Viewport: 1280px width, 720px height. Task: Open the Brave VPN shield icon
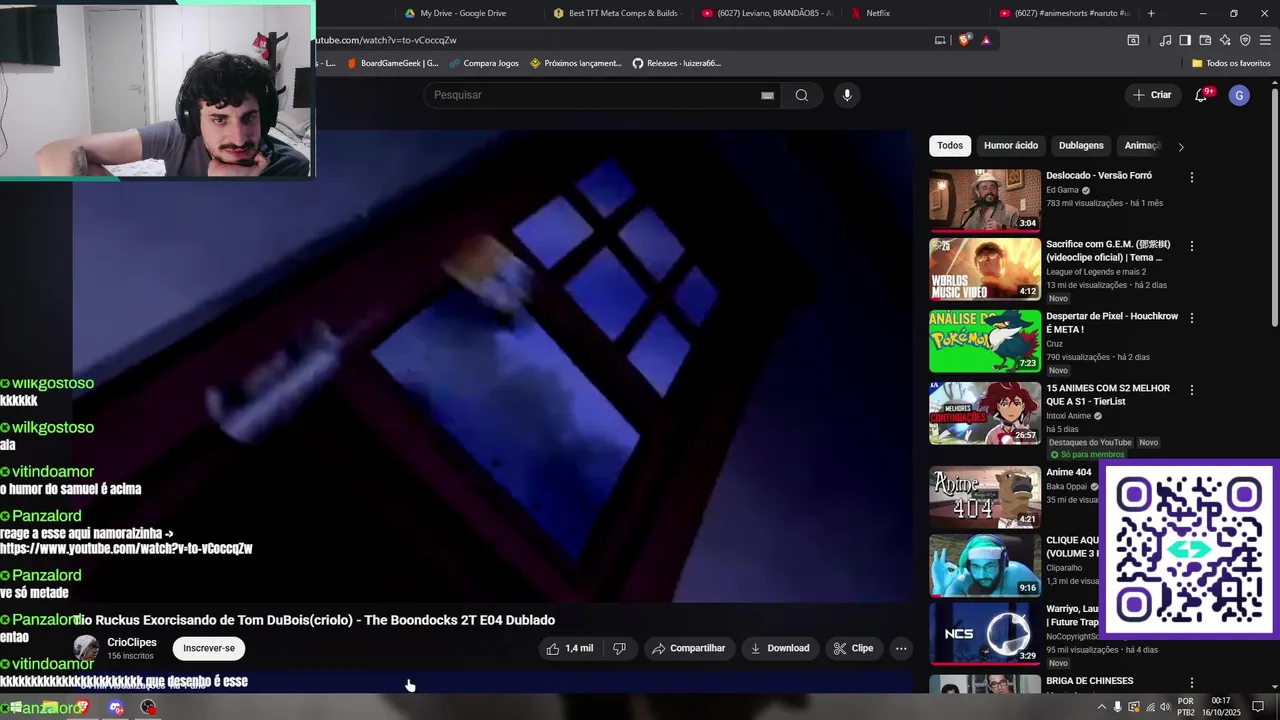(x=1245, y=40)
